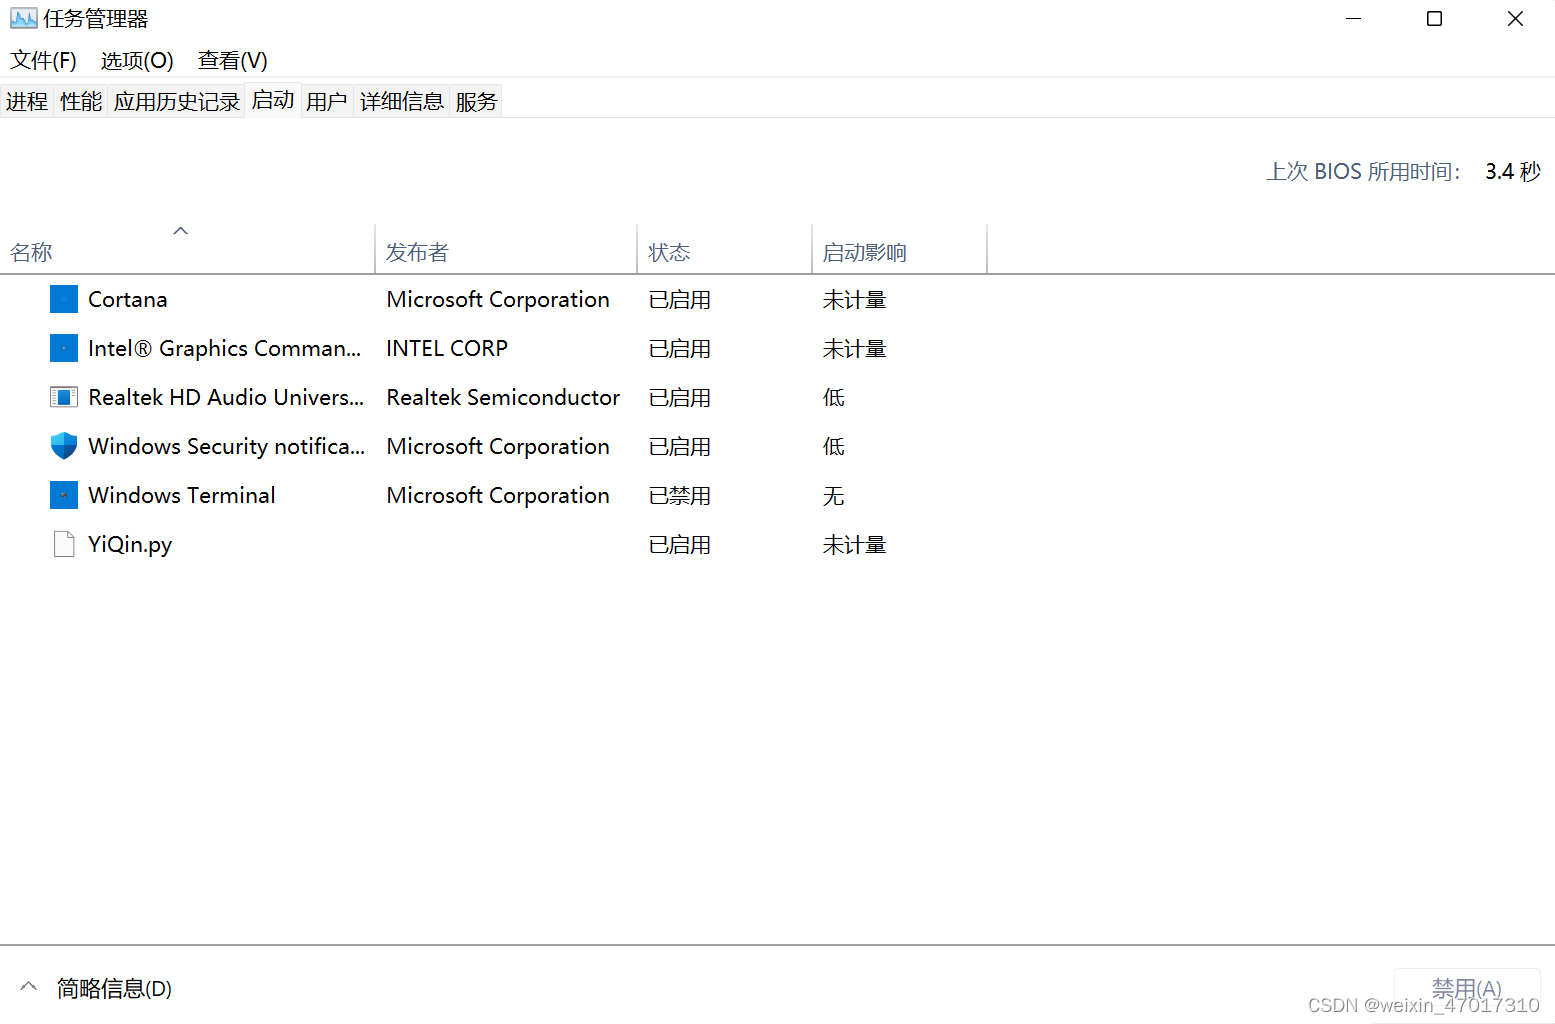The height and width of the screenshot is (1024, 1555).
Task: Switch to the 用户 tab
Action: click(x=327, y=101)
